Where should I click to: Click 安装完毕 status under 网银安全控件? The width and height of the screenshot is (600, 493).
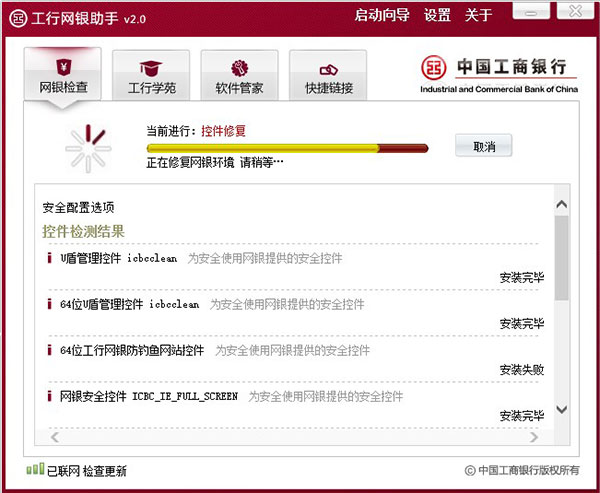[x=522, y=416]
